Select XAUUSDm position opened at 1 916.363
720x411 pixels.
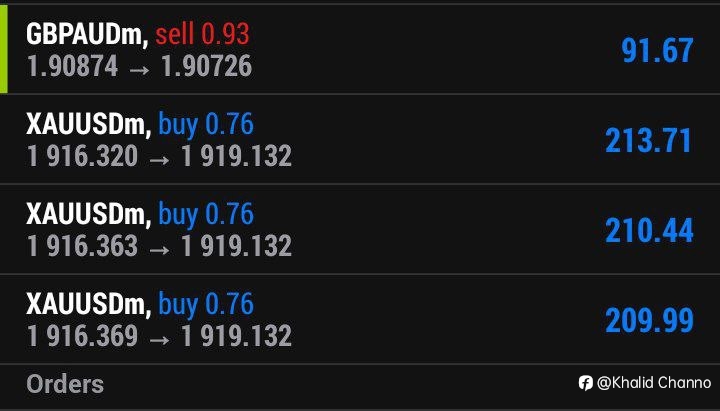360,229
